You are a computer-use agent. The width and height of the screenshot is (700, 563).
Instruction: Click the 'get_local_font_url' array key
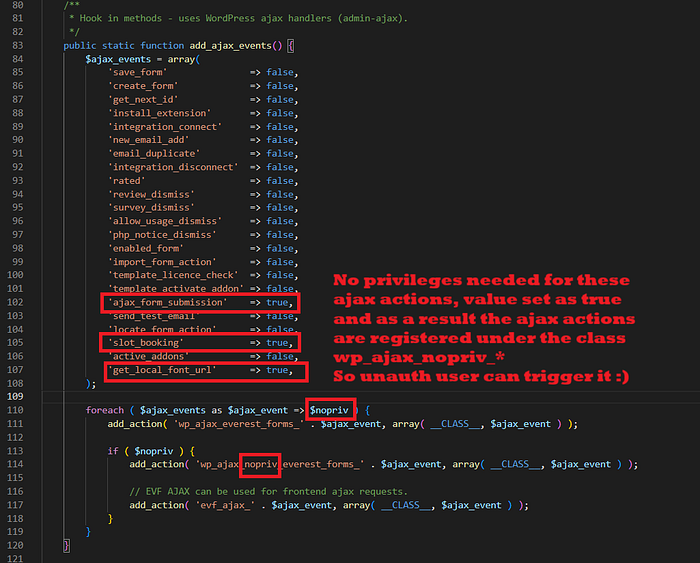pyautogui.click(x=162, y=370)
